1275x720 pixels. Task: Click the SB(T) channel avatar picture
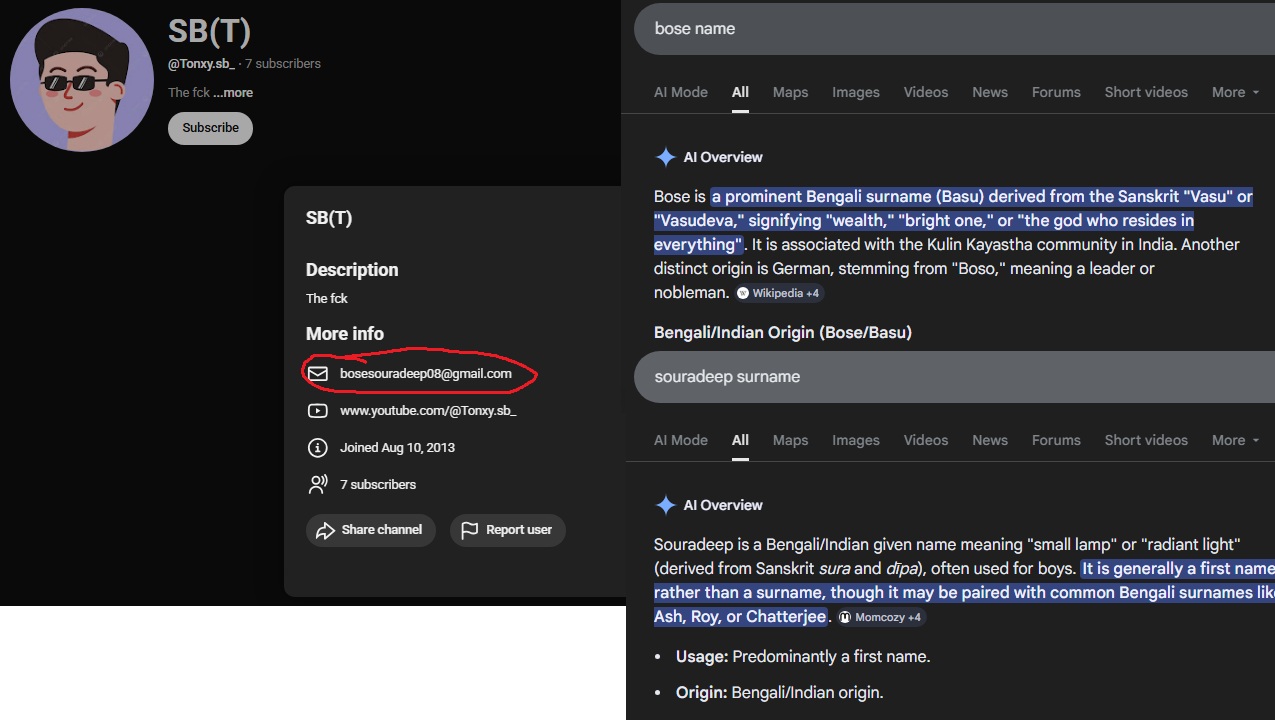pyautogui.click(x=82, y=80)
